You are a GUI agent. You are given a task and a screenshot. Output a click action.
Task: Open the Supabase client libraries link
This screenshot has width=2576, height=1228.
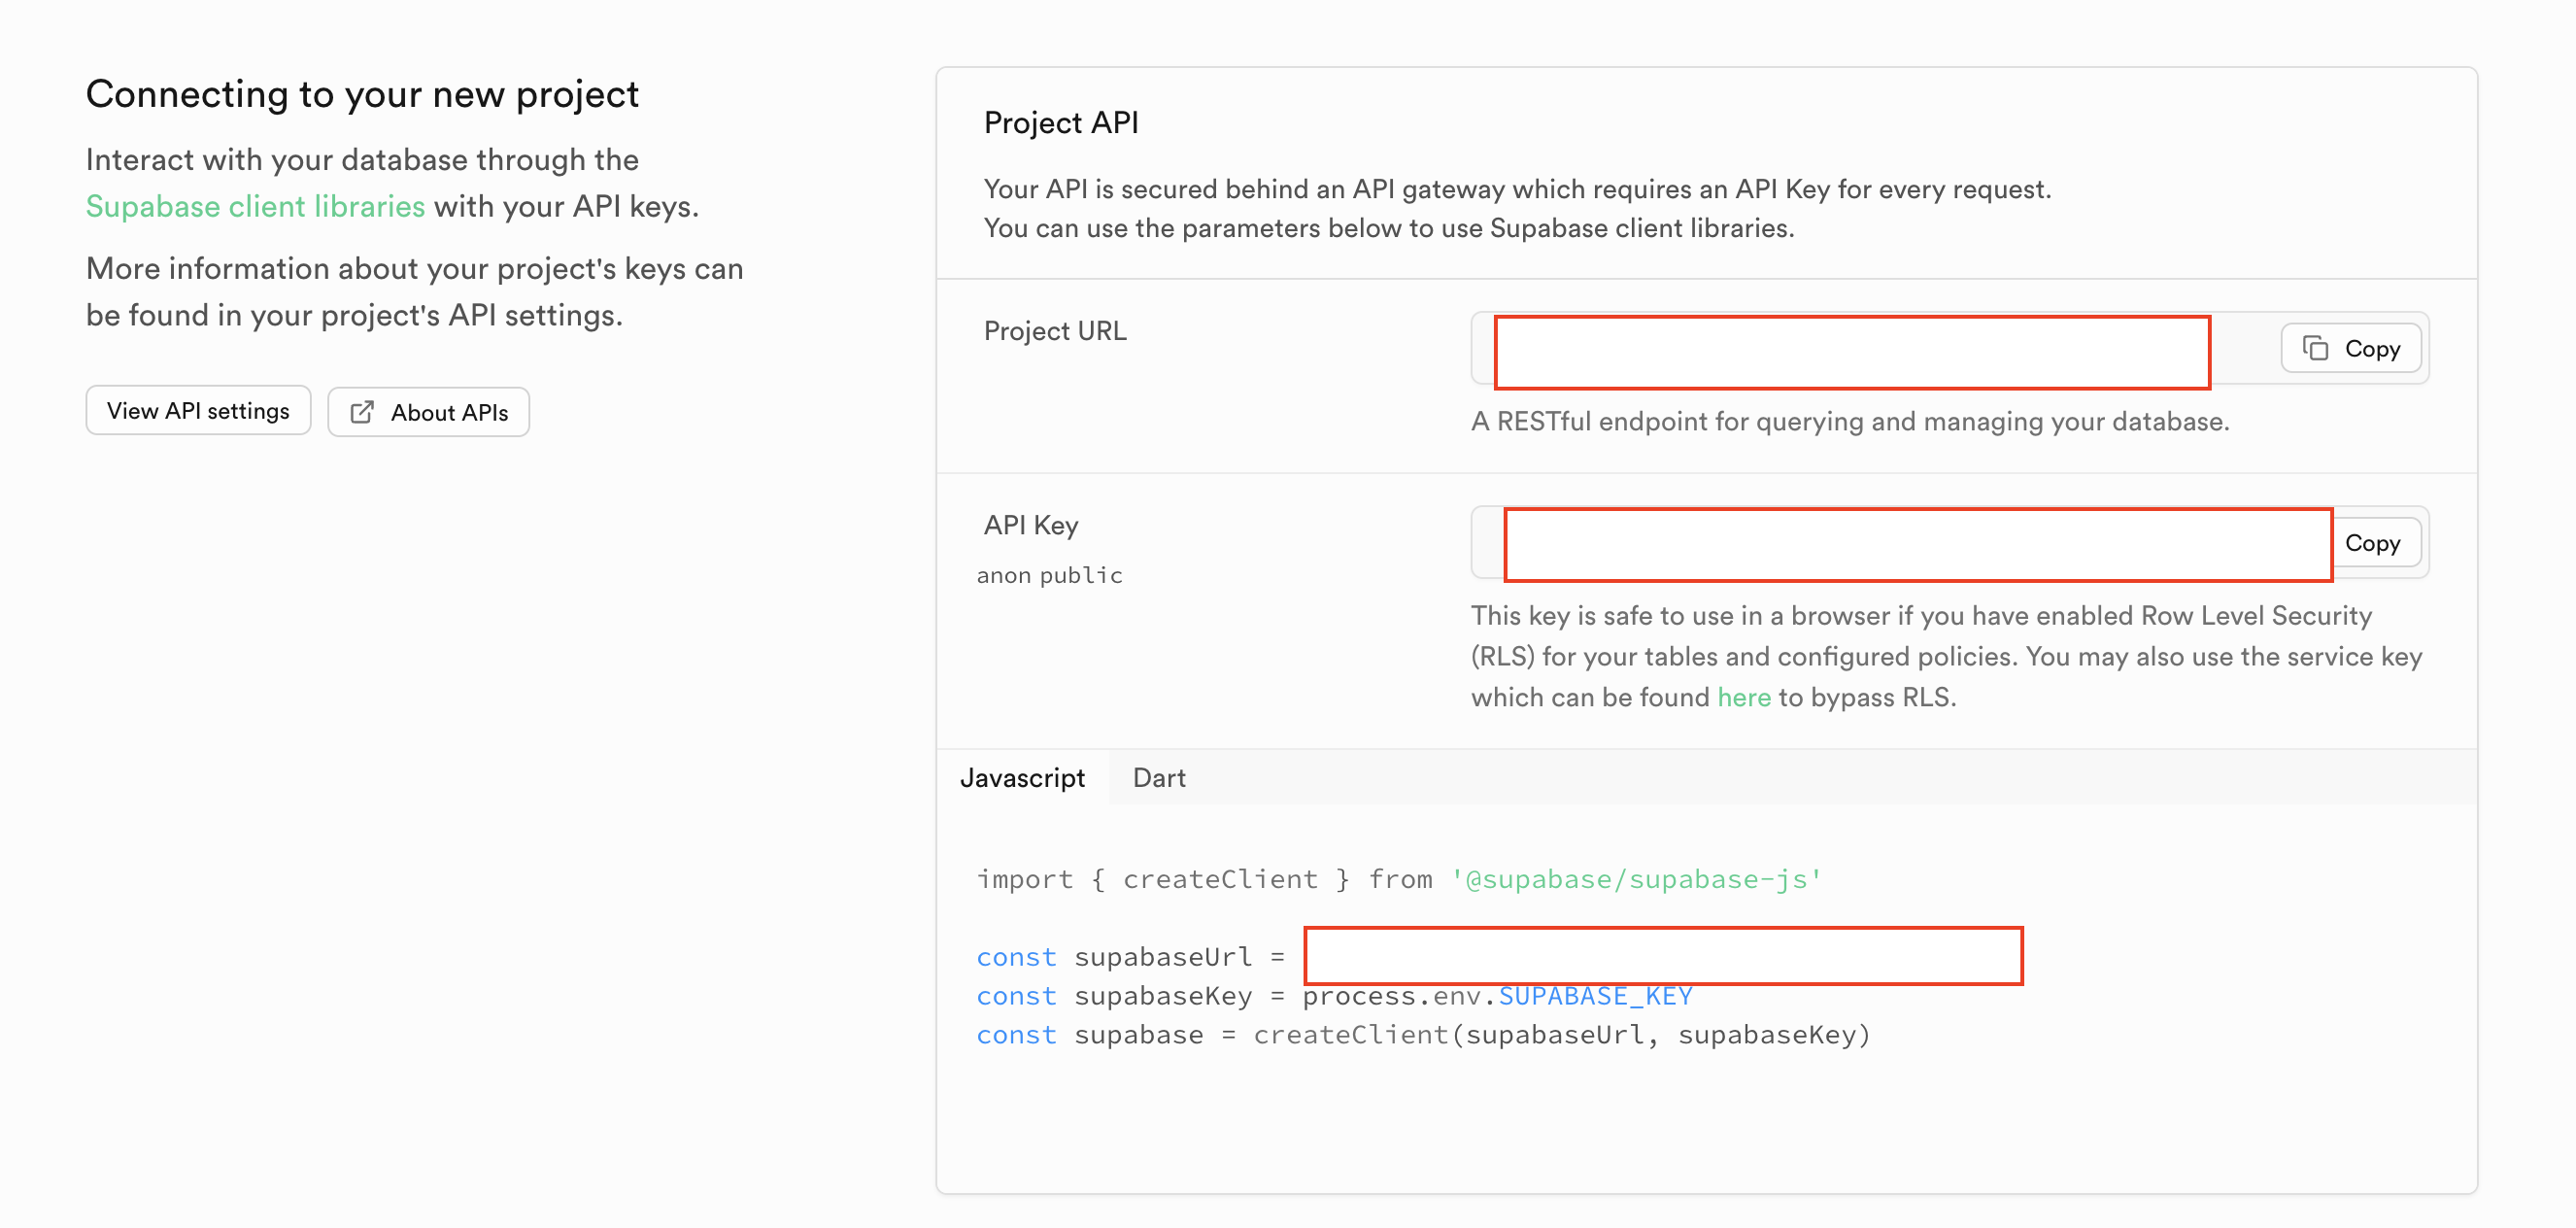coord(255,206)
